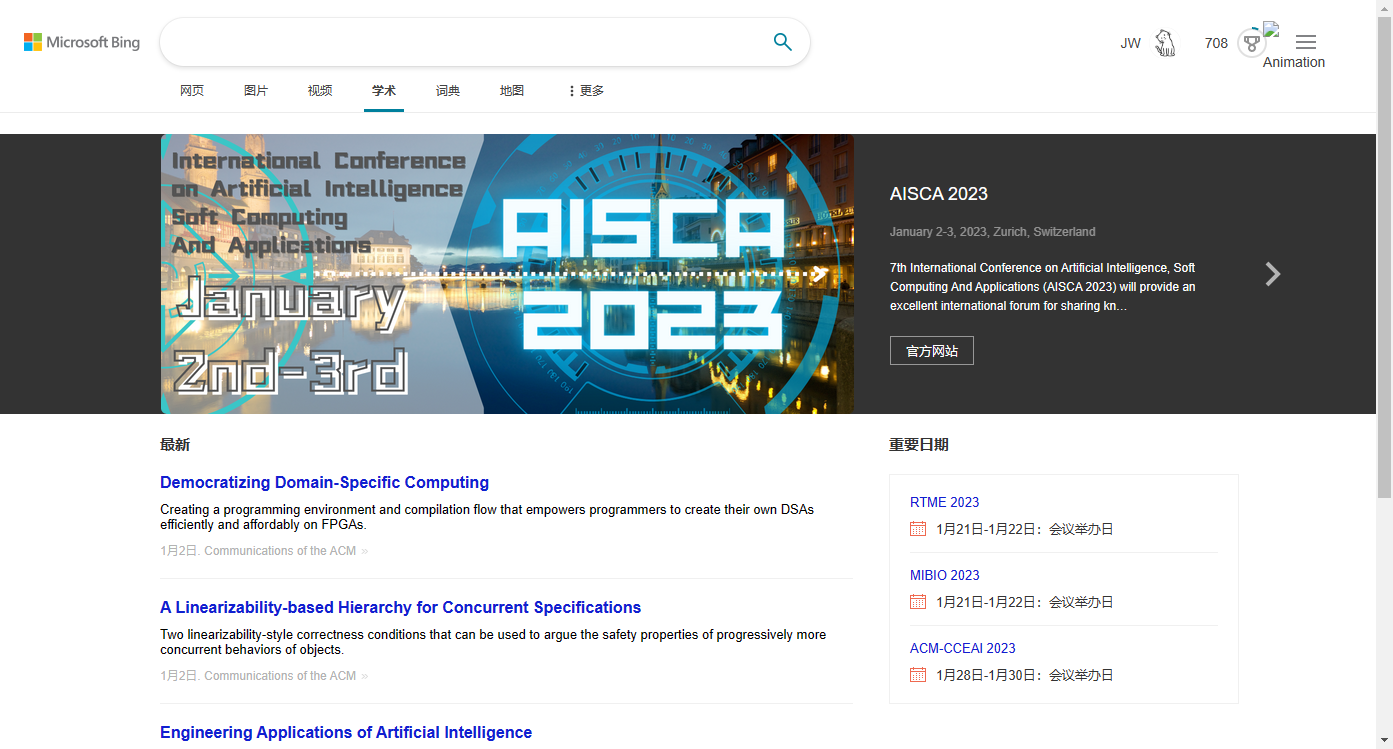The image size is (1393, 749).
Task: Click the AISCA 2023 conference banner image
Action: (x=507, y=274)
